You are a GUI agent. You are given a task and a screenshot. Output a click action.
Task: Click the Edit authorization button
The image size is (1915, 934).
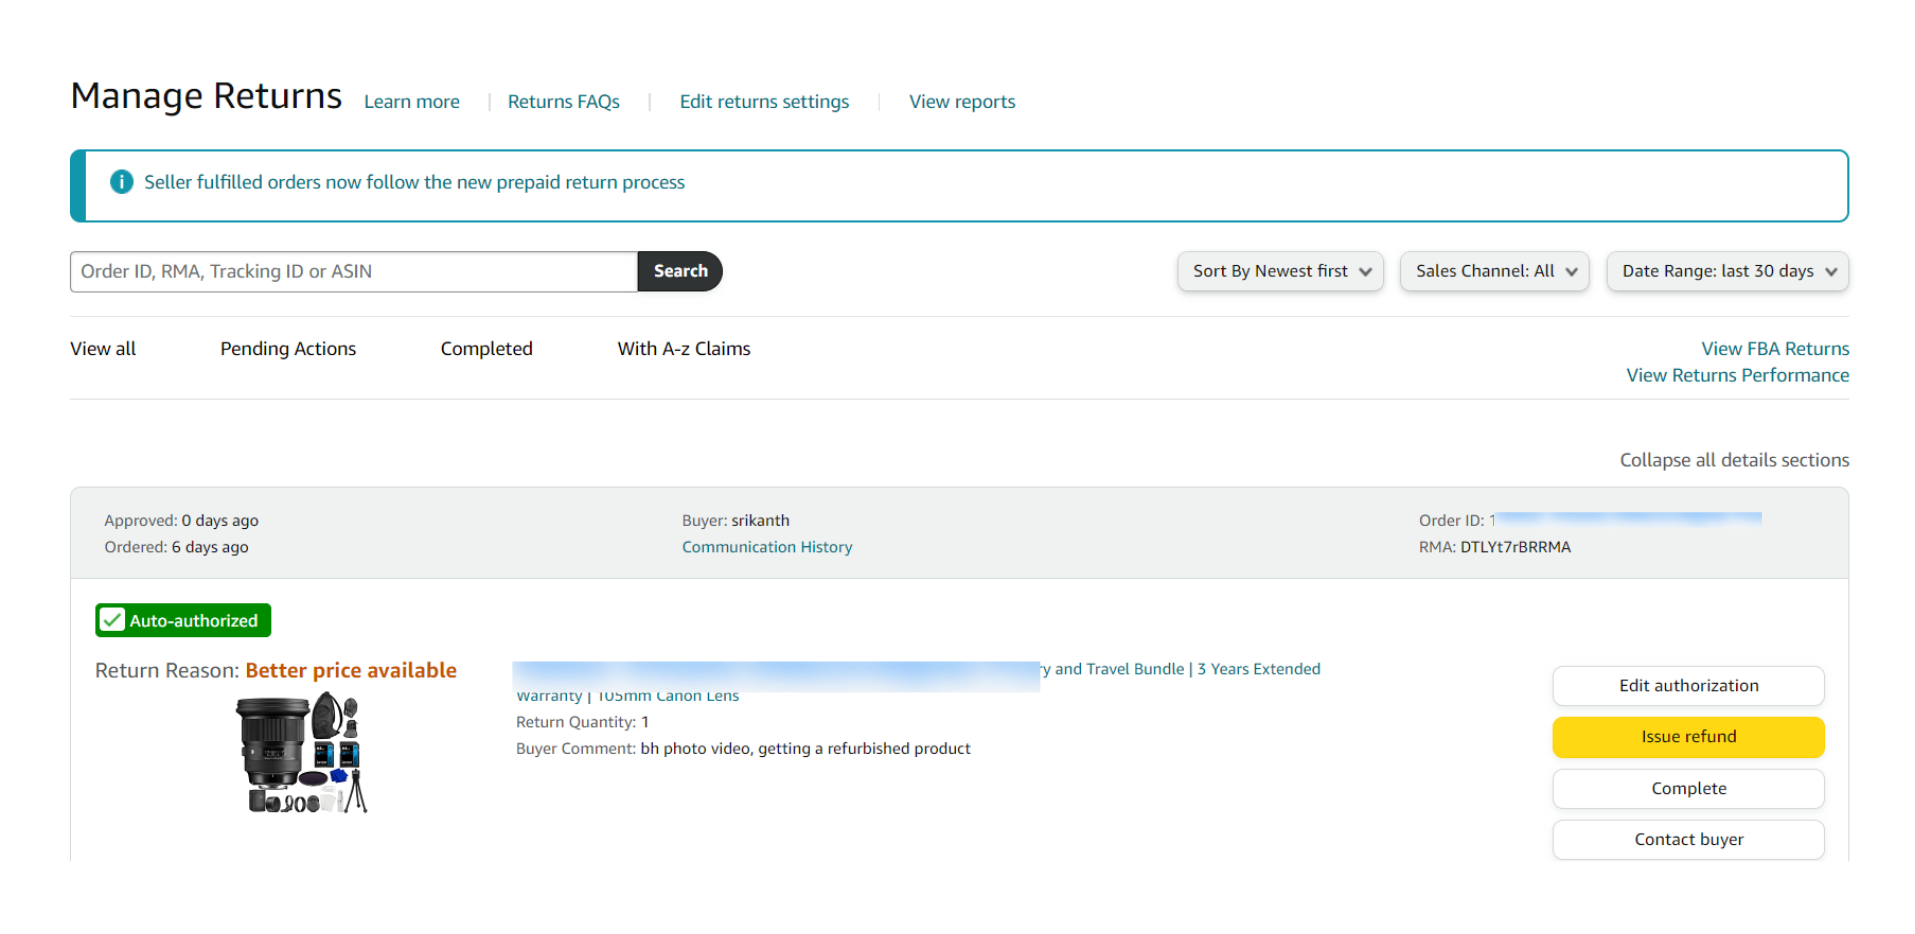[x=1688, y=686]
